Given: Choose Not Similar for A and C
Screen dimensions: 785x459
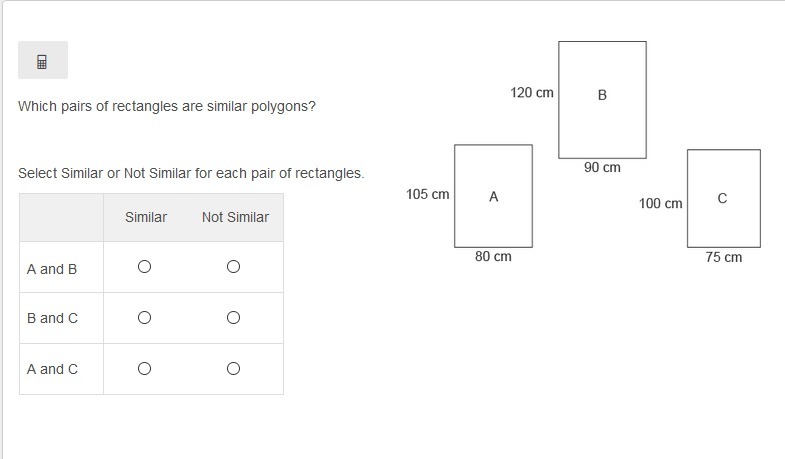Looking at the screenshot, I should coord(233,369).
